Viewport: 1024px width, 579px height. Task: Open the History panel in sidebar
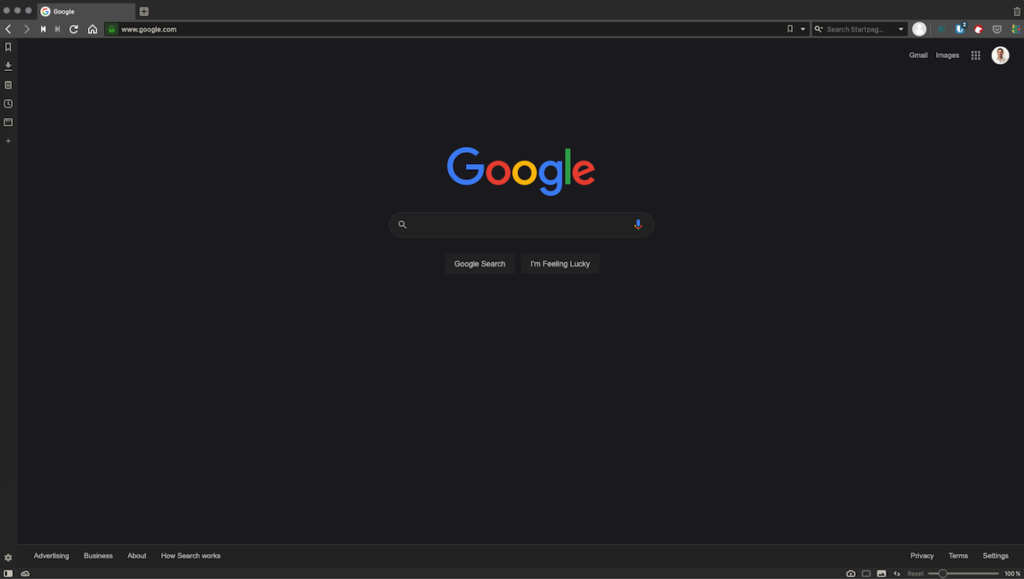(8, 104)
